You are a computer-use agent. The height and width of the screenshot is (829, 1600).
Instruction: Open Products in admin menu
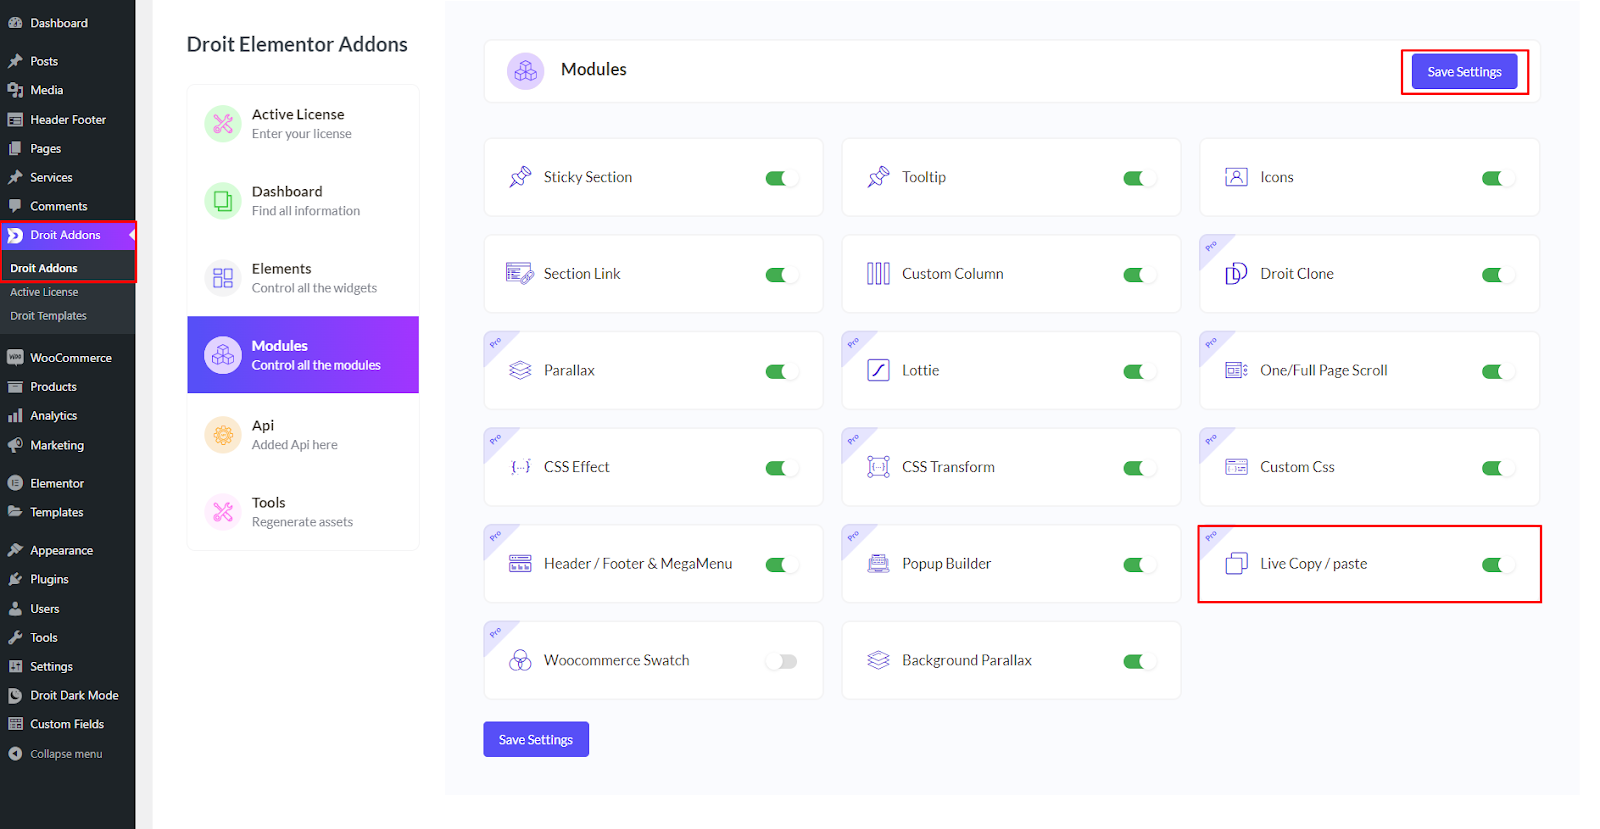(x=67, y=387)
